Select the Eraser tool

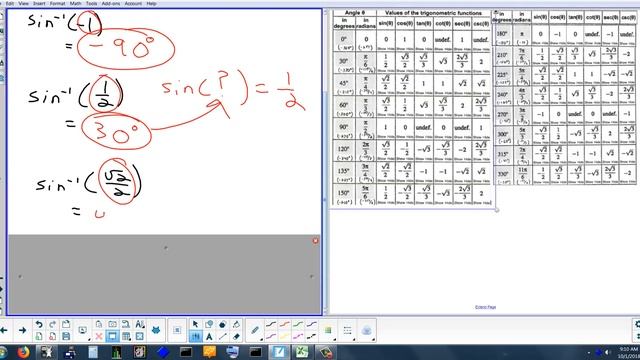coord(236,336)
